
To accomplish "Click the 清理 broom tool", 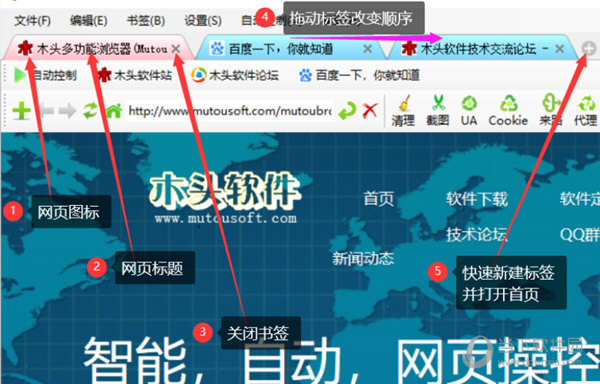I will (403, 111).
